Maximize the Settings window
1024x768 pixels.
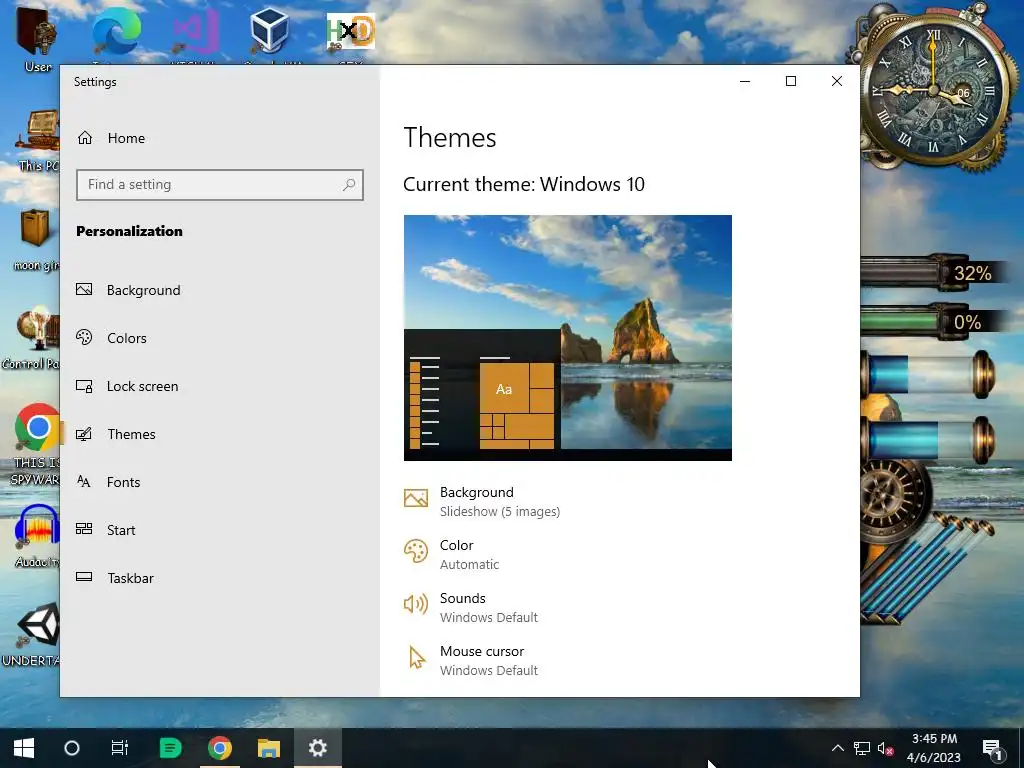click(x=791, y=81)
